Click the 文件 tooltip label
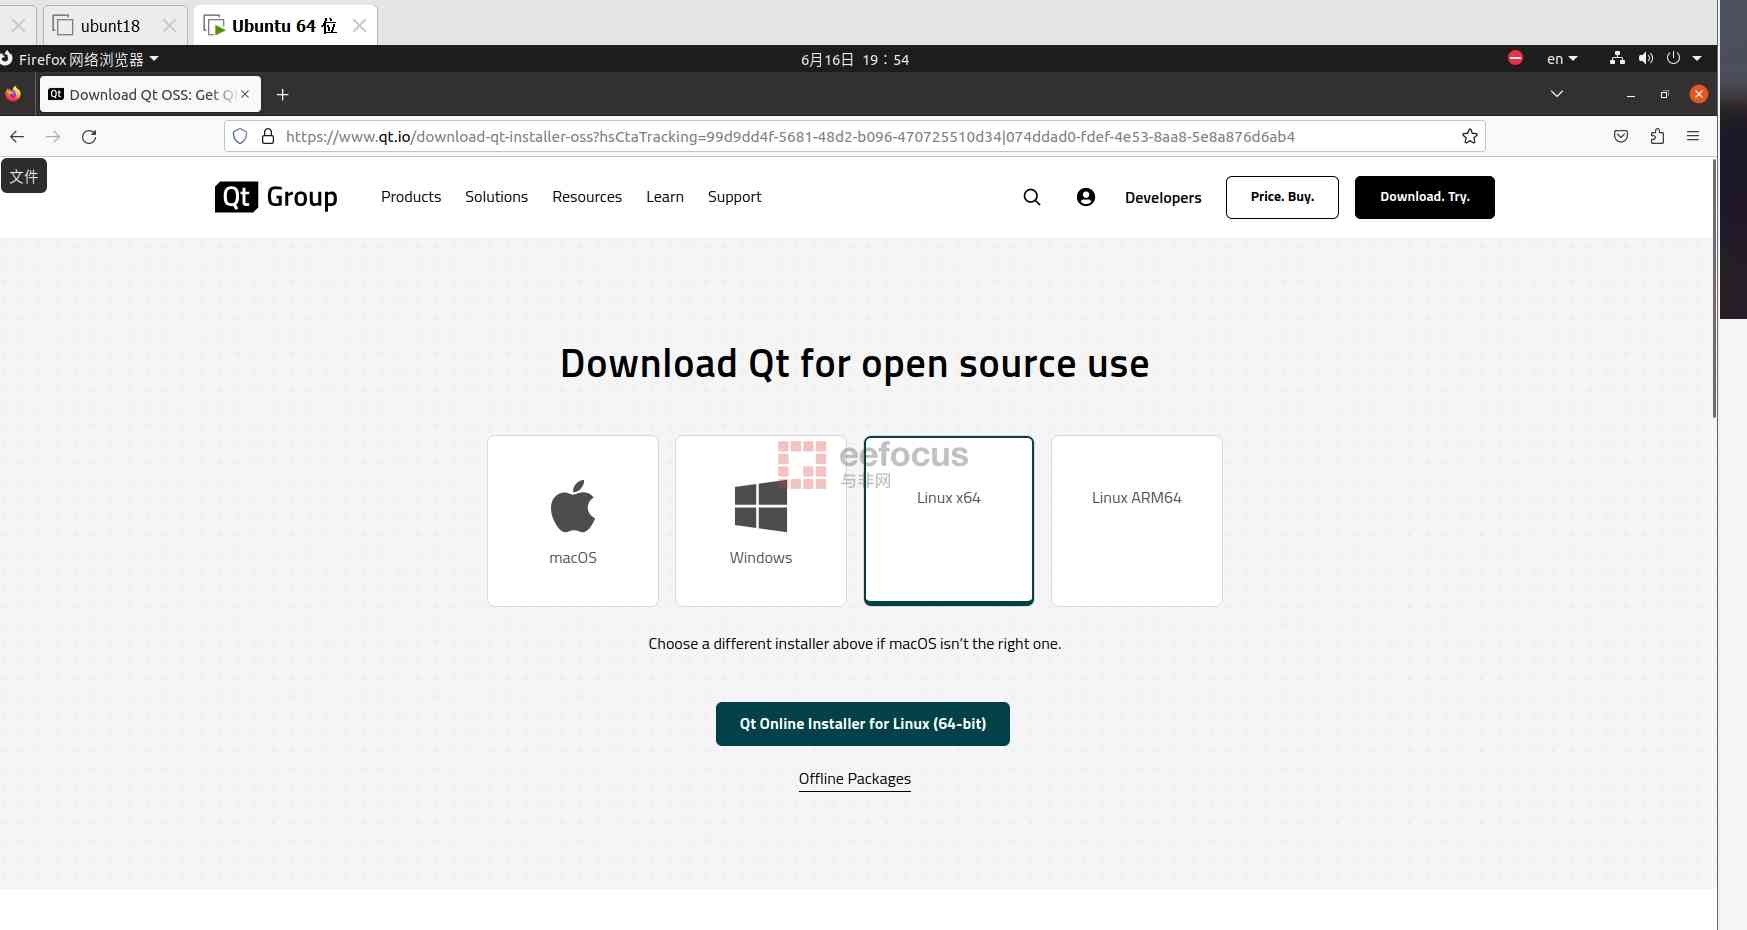 pyautogui.click(x=24, y=176)
